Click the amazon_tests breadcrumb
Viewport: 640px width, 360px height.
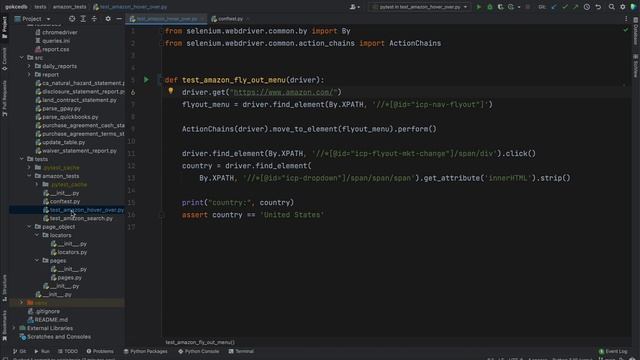point(69,7)
